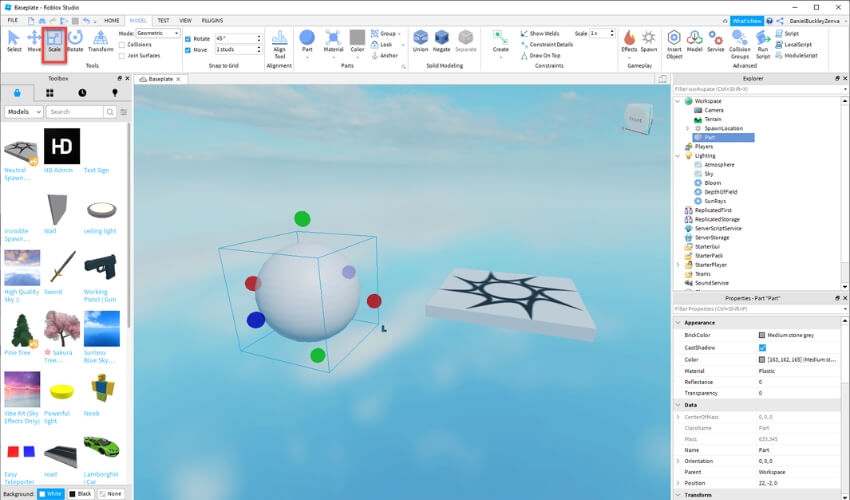Image resolution: width=850 pixels, height=500 pixels.
Task: Disable the CastShadow checkbox
Action: 762,348
